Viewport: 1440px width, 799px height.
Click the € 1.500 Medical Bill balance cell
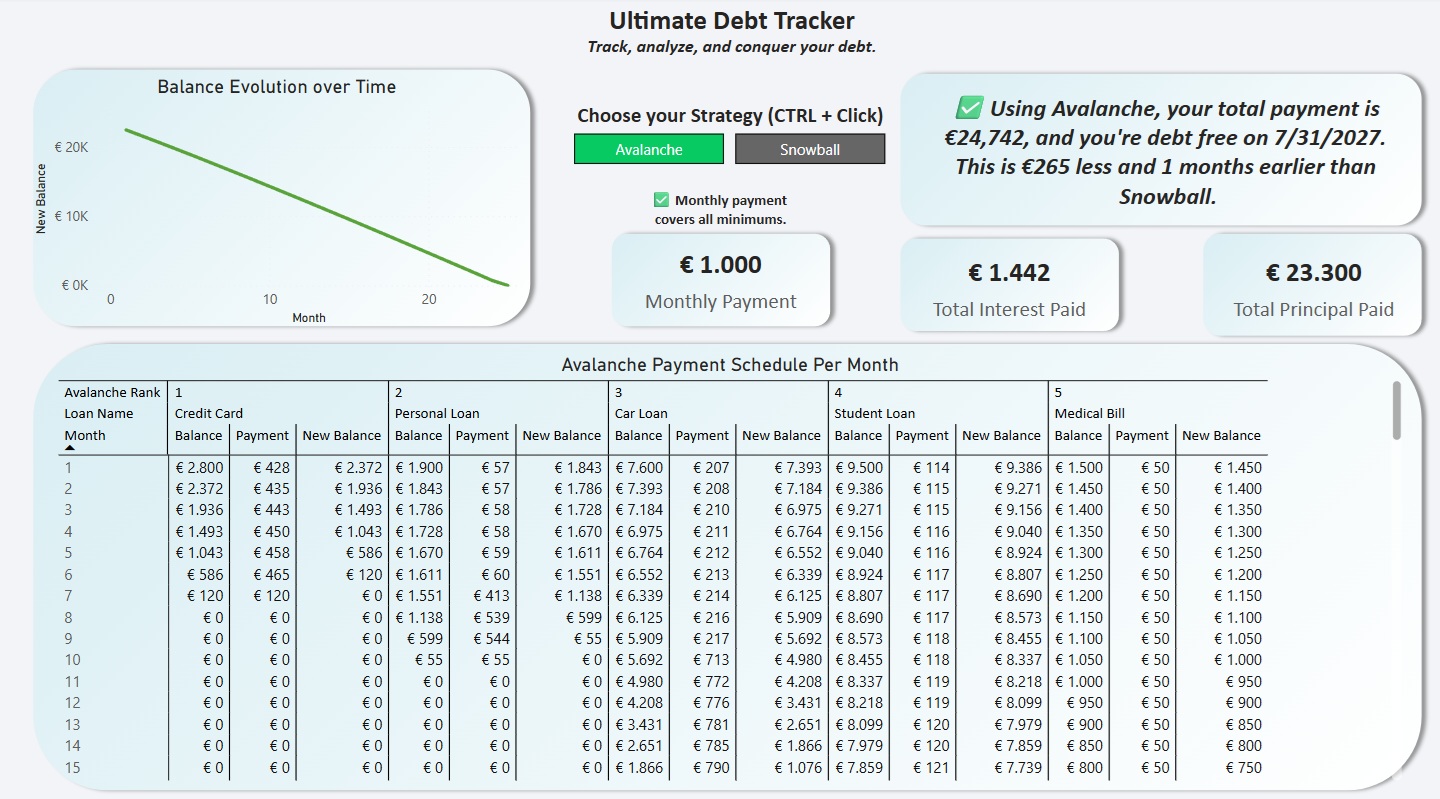coord(1080,467)
